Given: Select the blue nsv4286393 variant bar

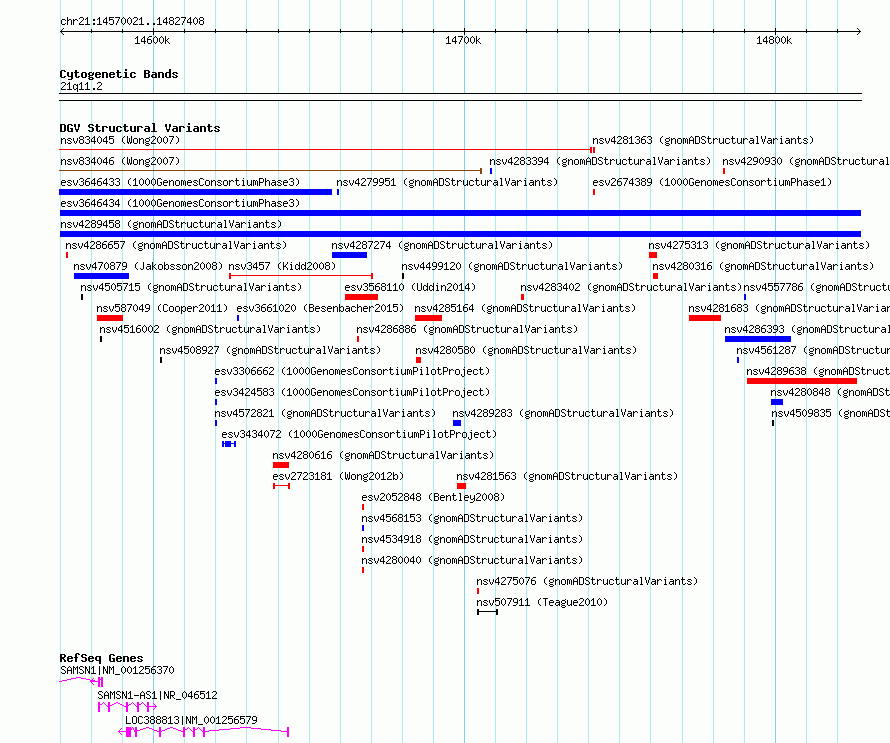Looking at the screenshot, I should tap(758, 339).
